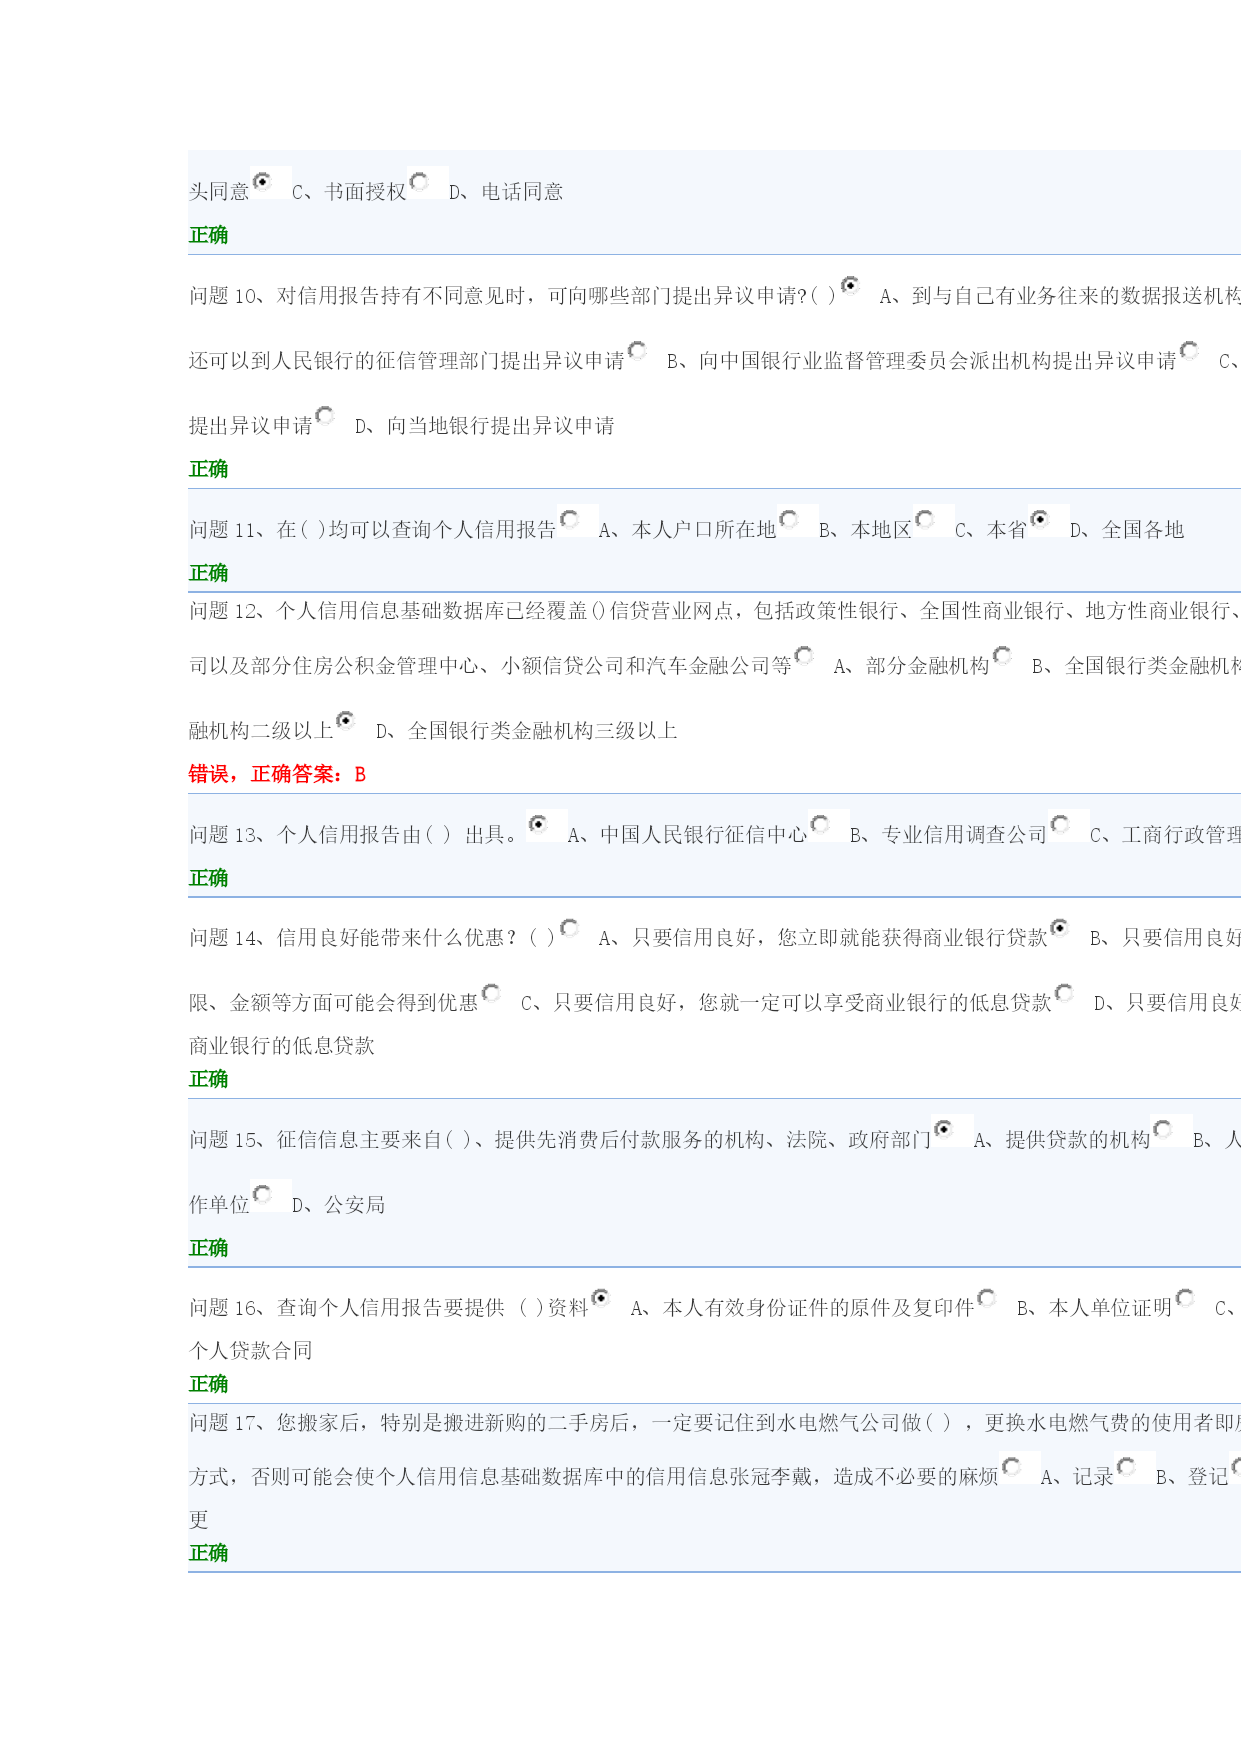Screen dimensions: 1241x1754
Task: Choose option B、向中国银行业监督管理委员会派出机构
Action: [x=637, y=350]
